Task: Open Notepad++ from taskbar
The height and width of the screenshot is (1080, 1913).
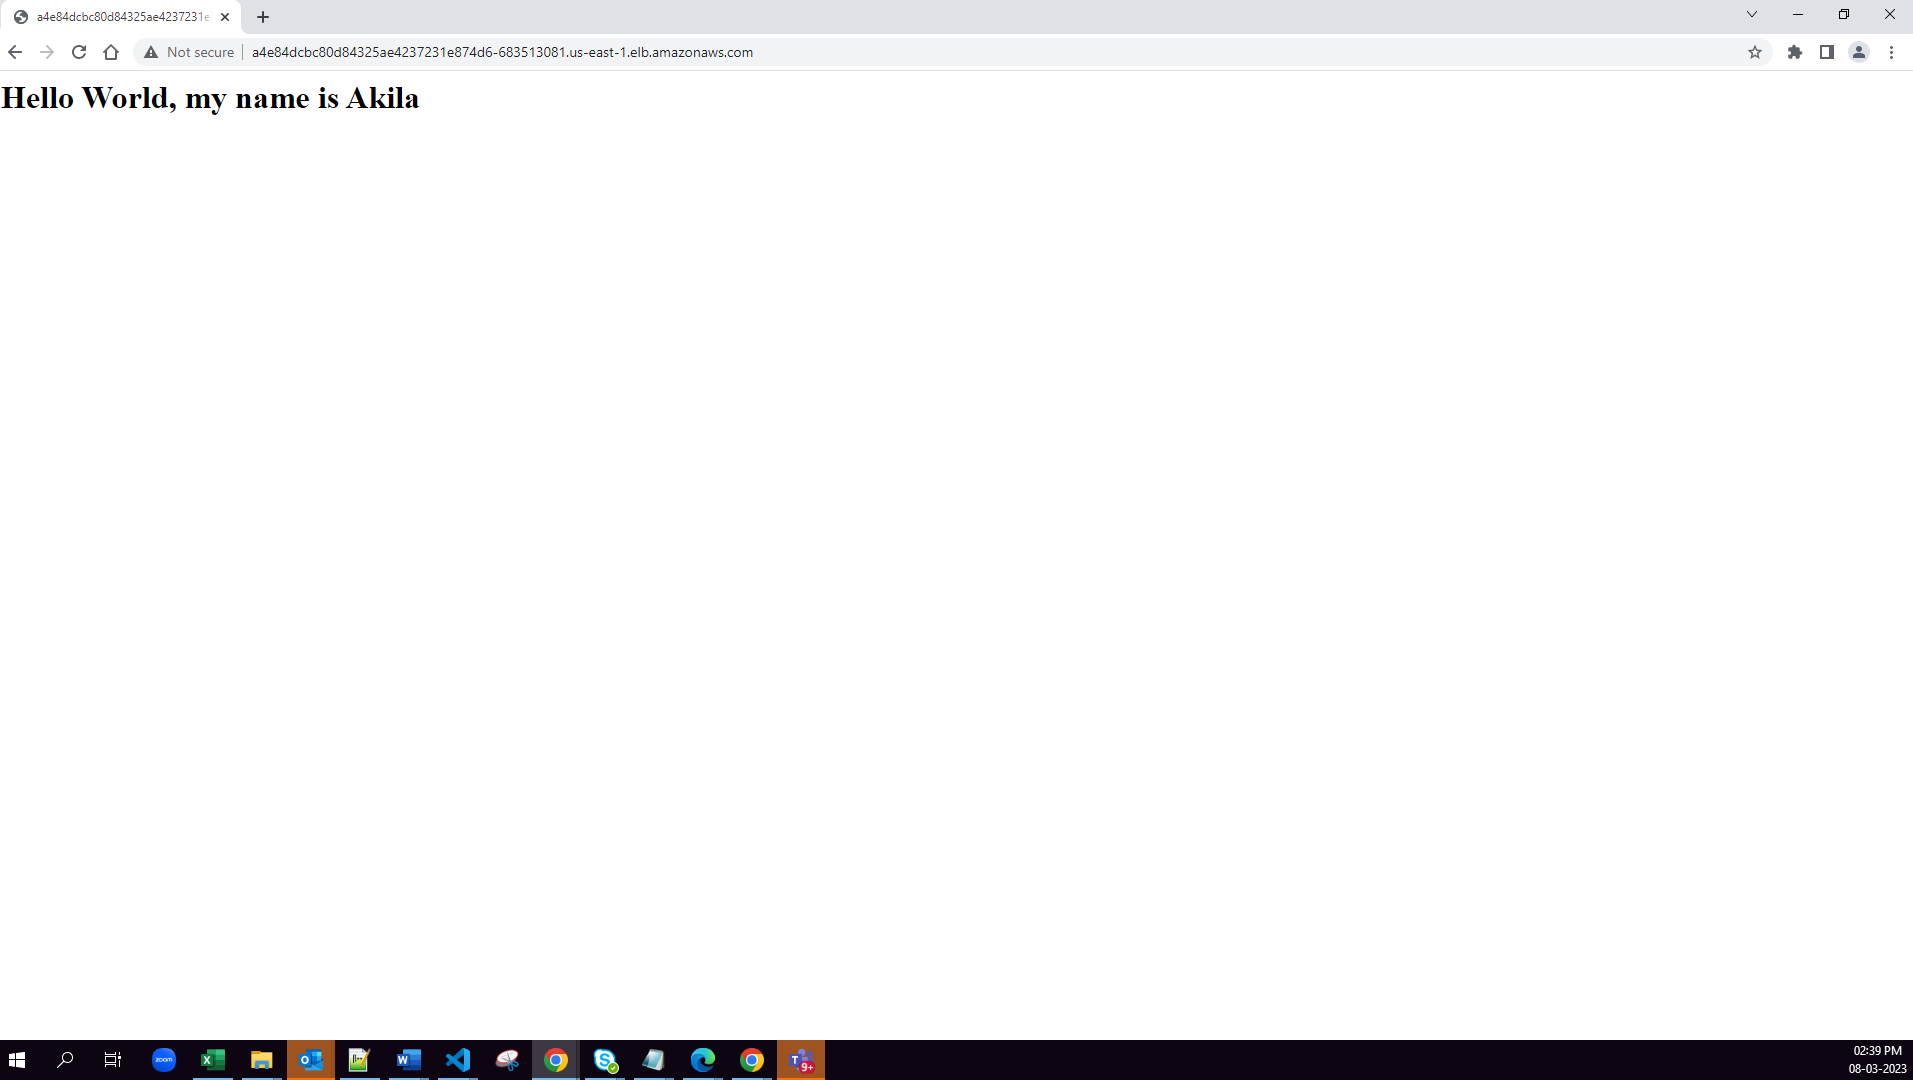Action: [x=360, y=1060]
